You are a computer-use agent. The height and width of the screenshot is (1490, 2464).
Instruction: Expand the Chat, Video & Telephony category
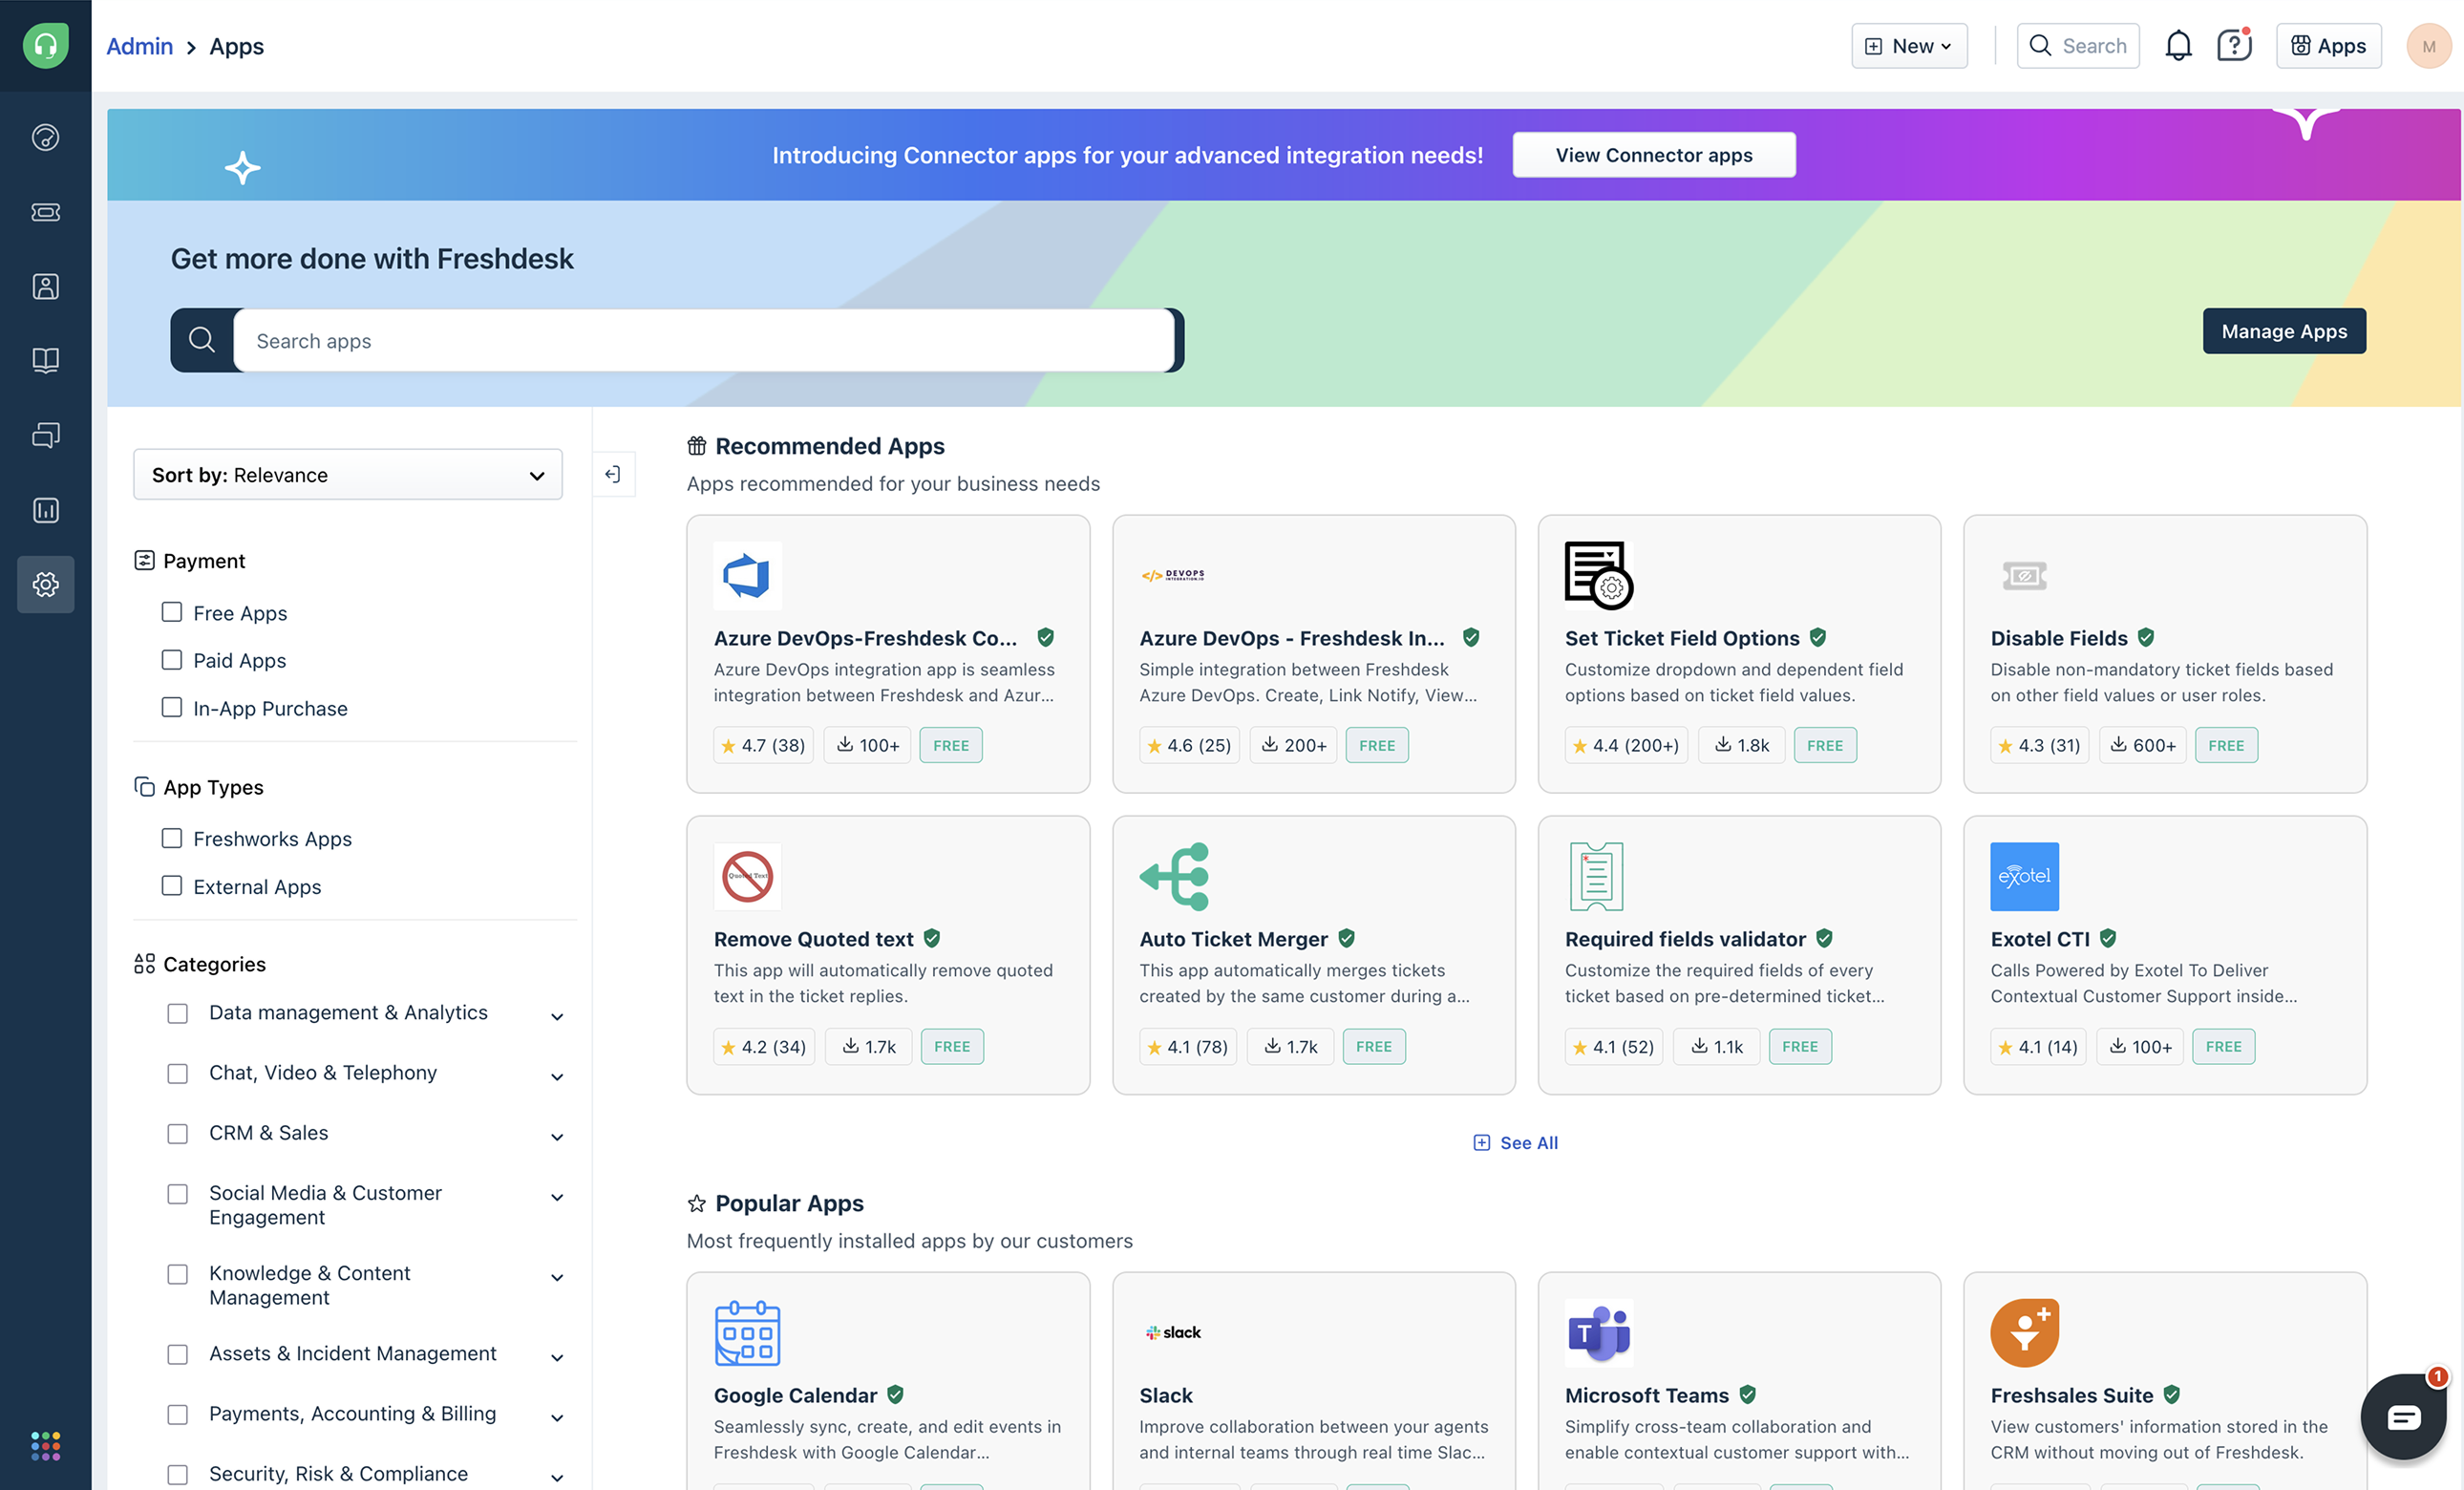click(557, 1076)
